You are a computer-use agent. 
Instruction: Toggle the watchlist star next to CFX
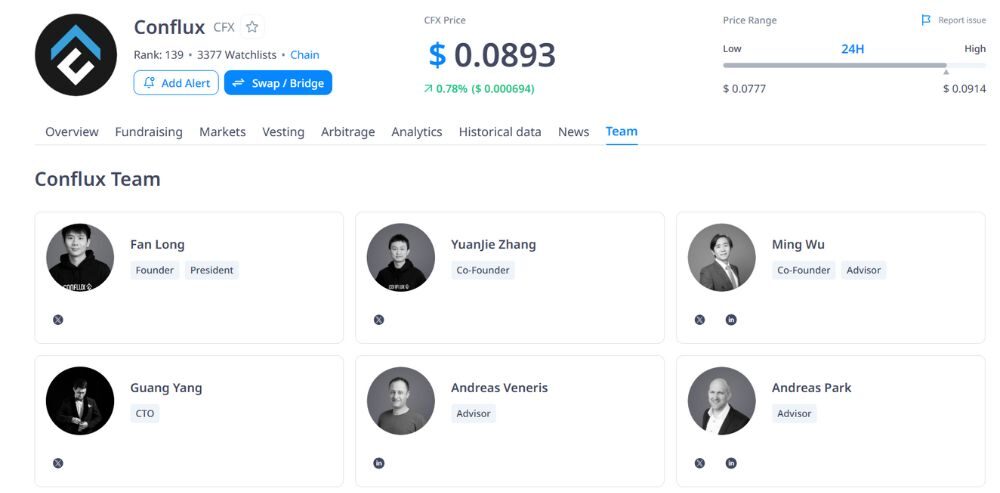[x=252, y=28]
